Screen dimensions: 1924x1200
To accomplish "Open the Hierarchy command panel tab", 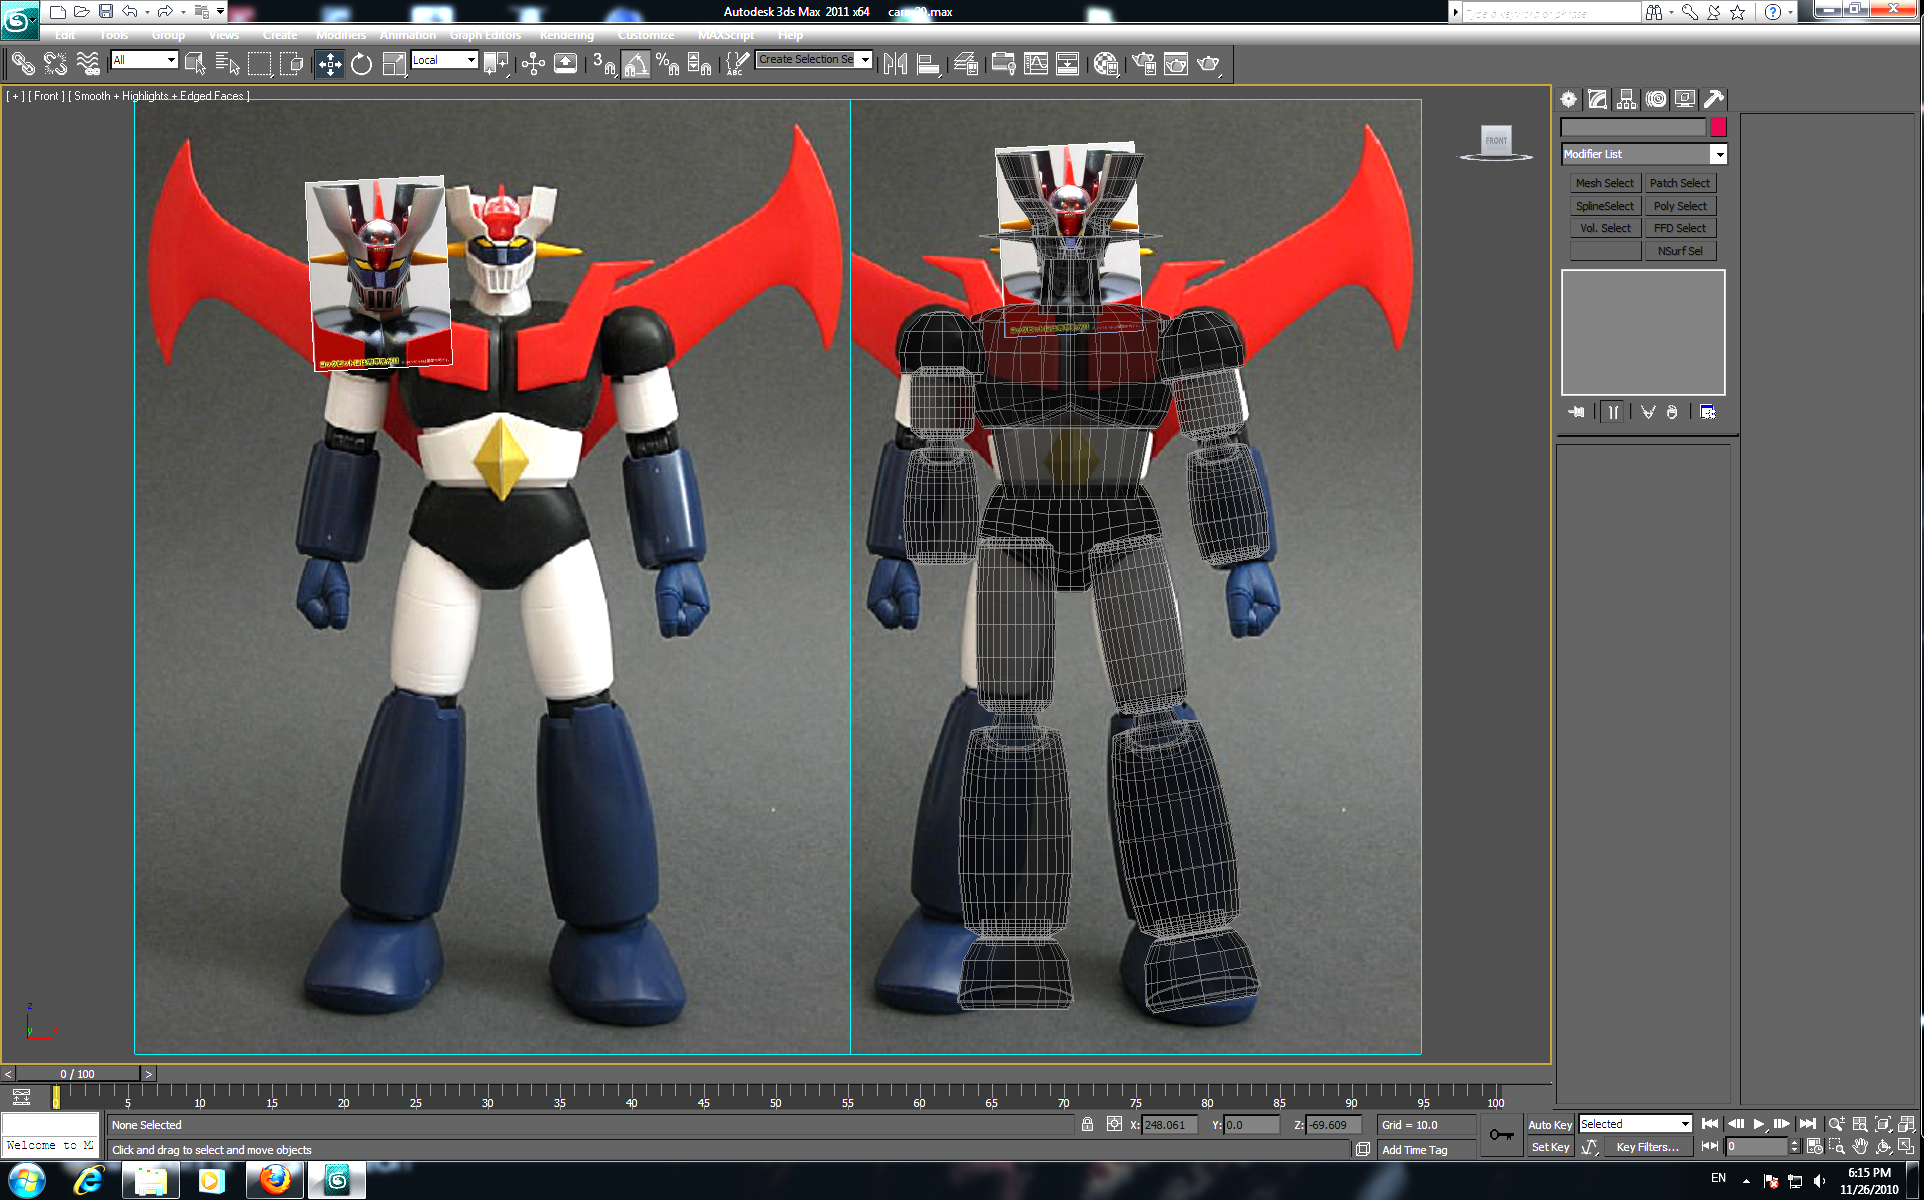I will pyautogui.click(x=1627, y=99).
